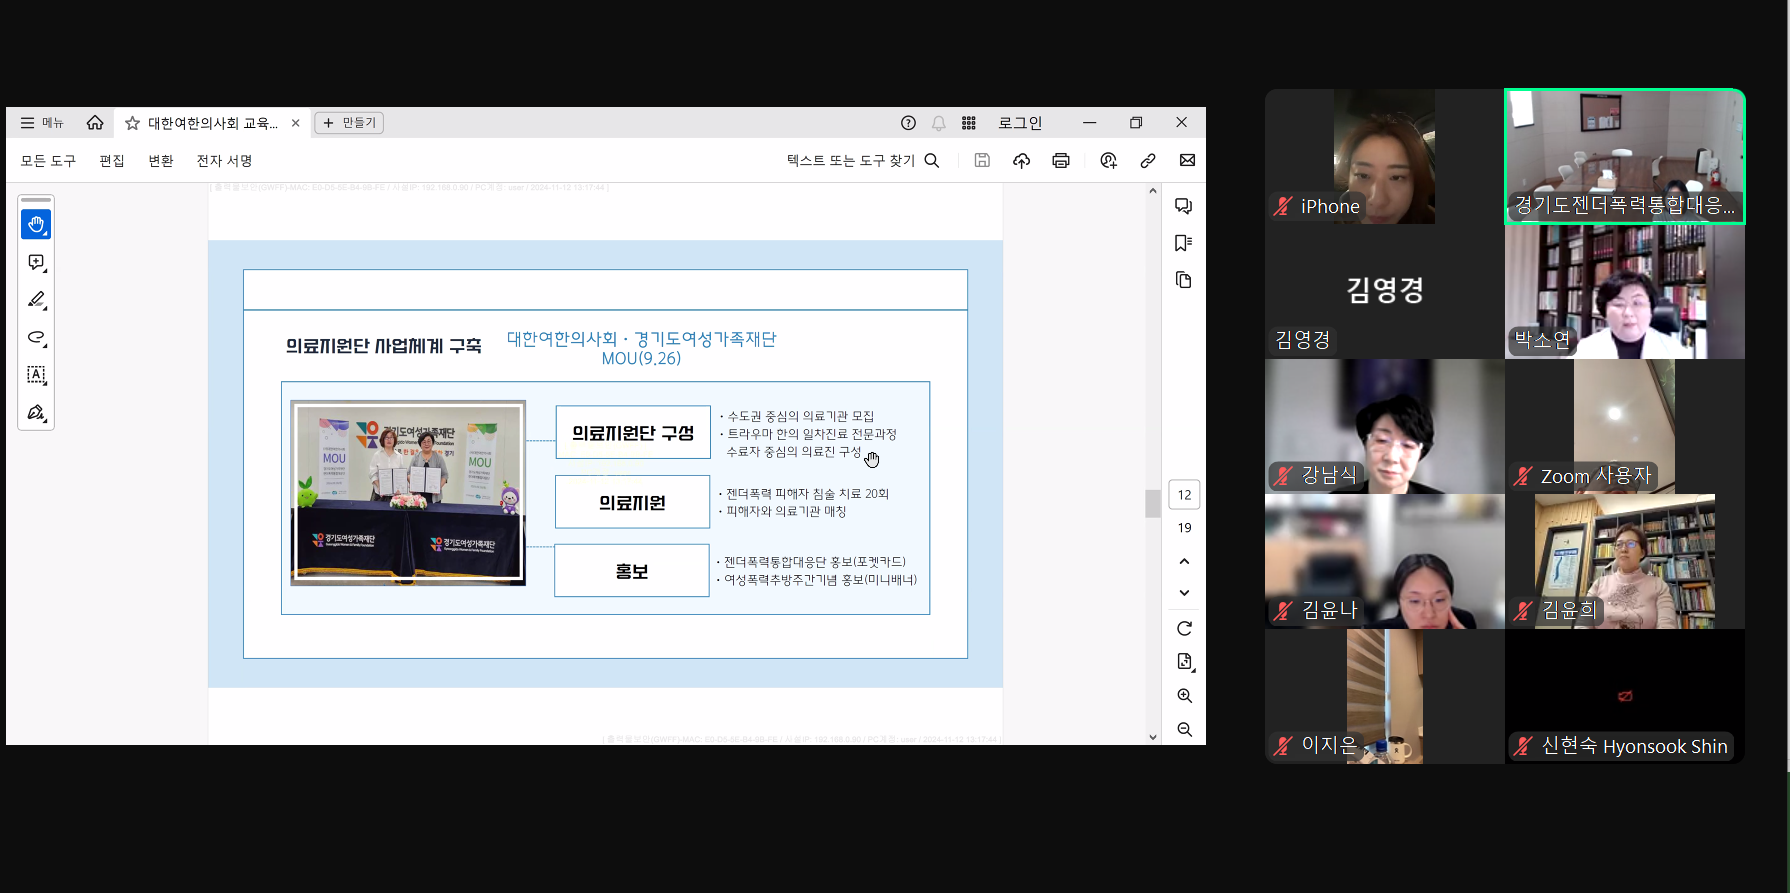The image size is (1790, 893).
Task: Send the file via envelope icon
Action: click(1187, 161)
